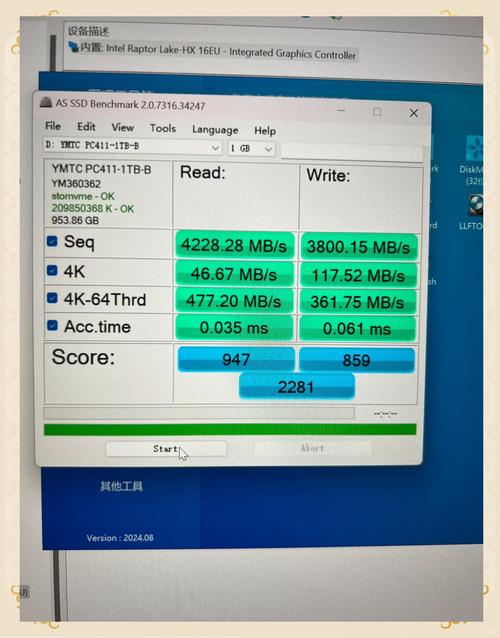Click the YM360362 firmware text
This screenshot has width=500, height=638.
[x=76, y=184]
